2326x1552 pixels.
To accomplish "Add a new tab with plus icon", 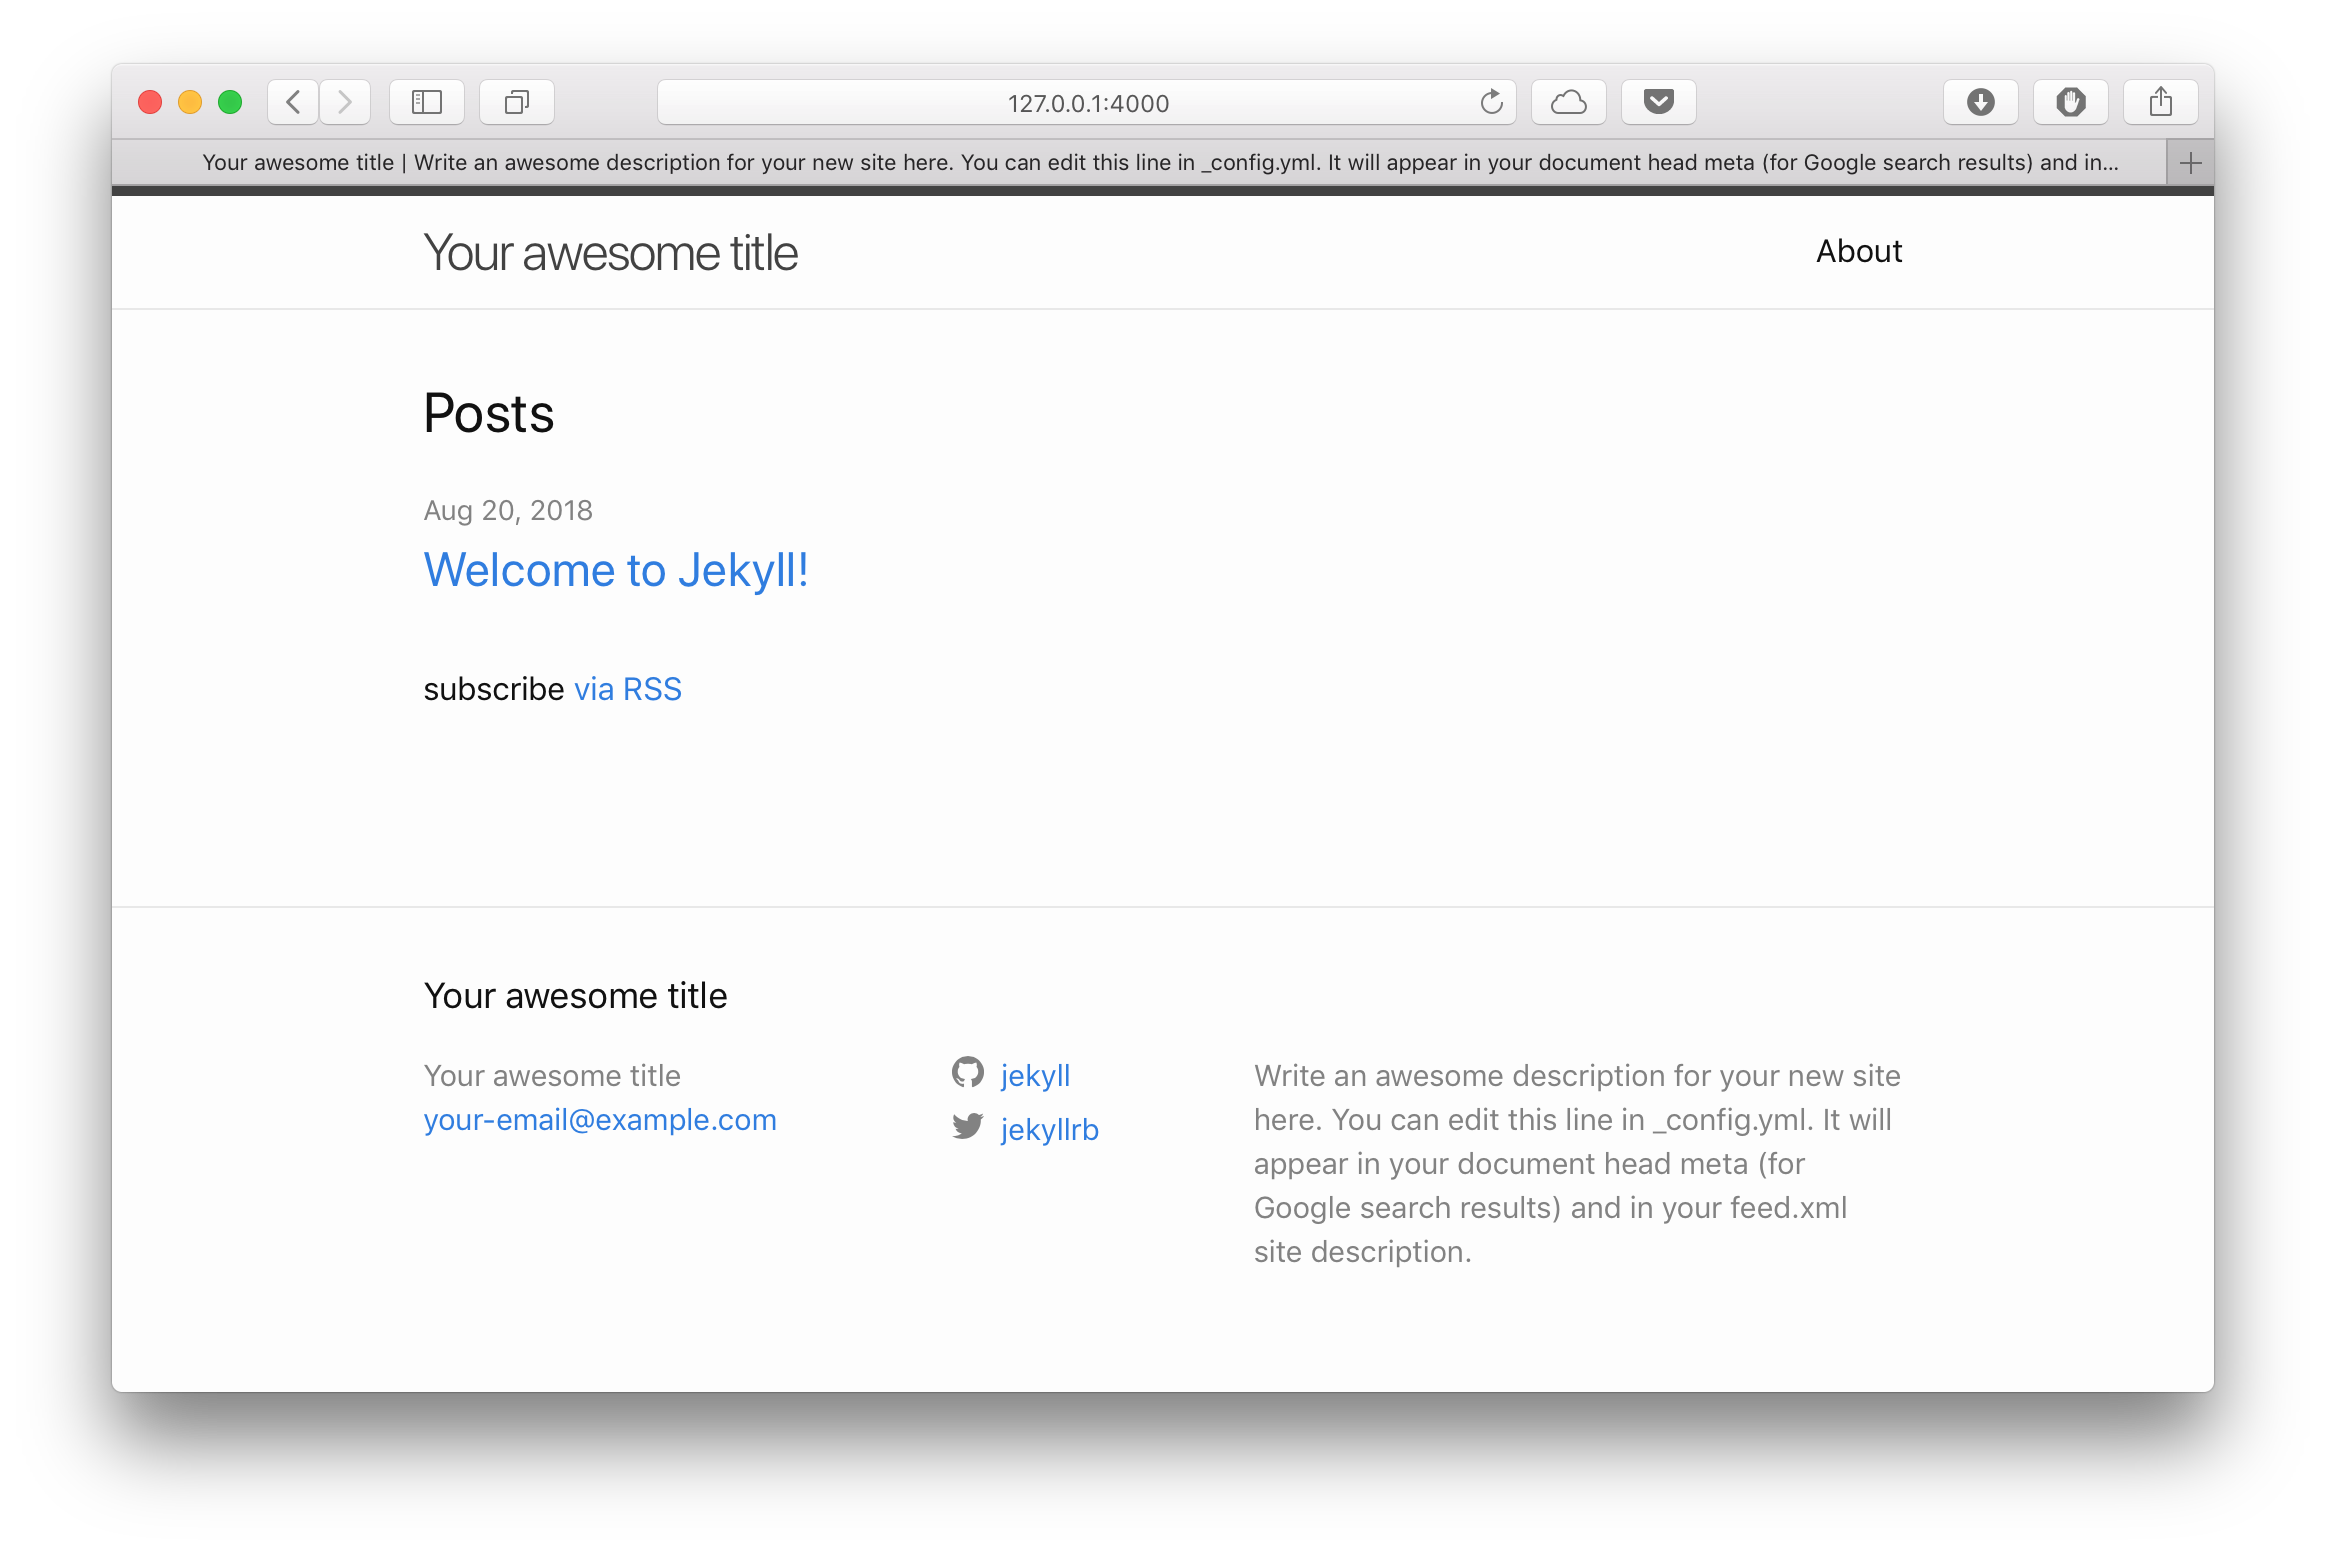I will (2191, 163).
